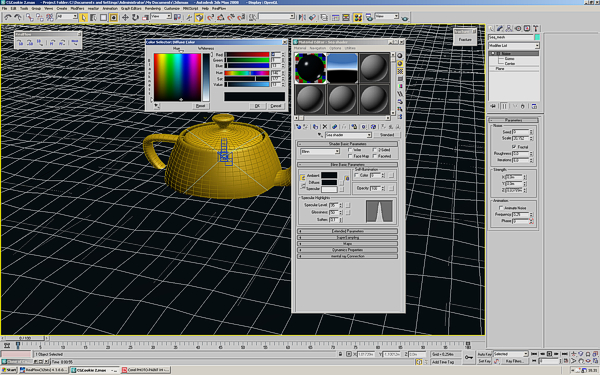Open Material Editor's Navigation menu
The height and width of the screenshot is (375, 600).
pyautogui.click(x=318, y=48)
